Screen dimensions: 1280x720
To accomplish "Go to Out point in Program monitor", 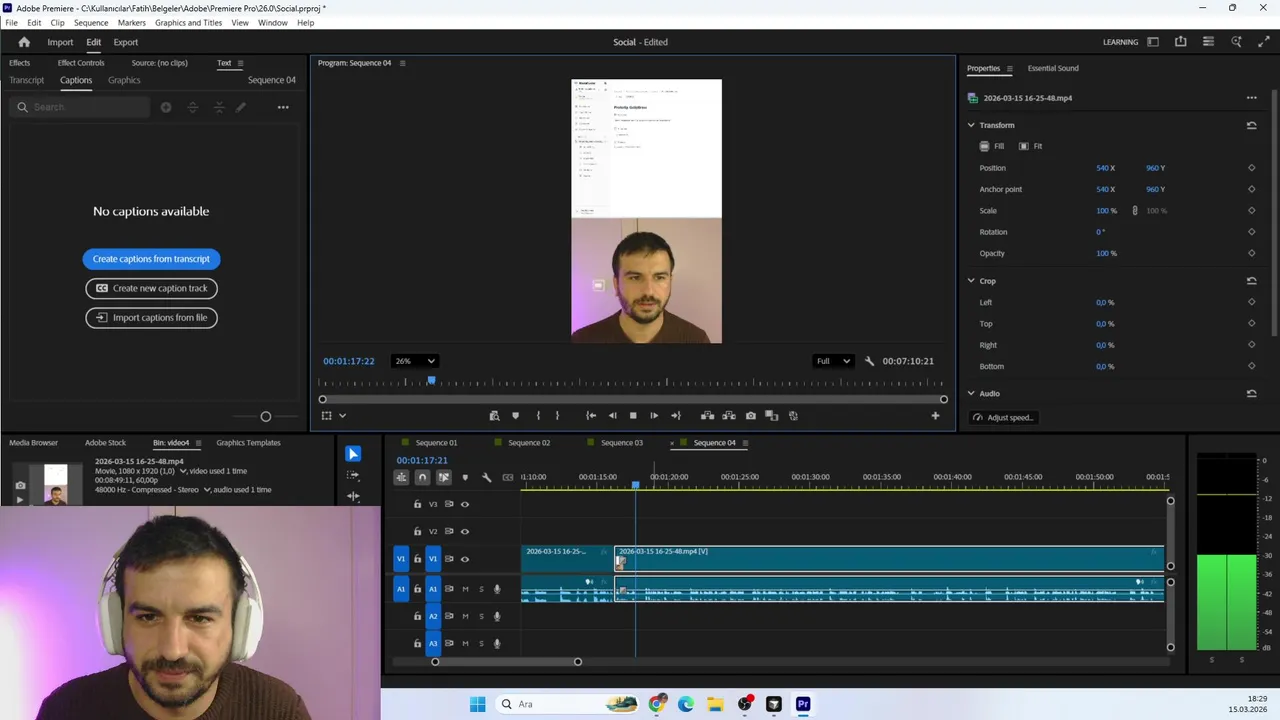I will (676, 416).
